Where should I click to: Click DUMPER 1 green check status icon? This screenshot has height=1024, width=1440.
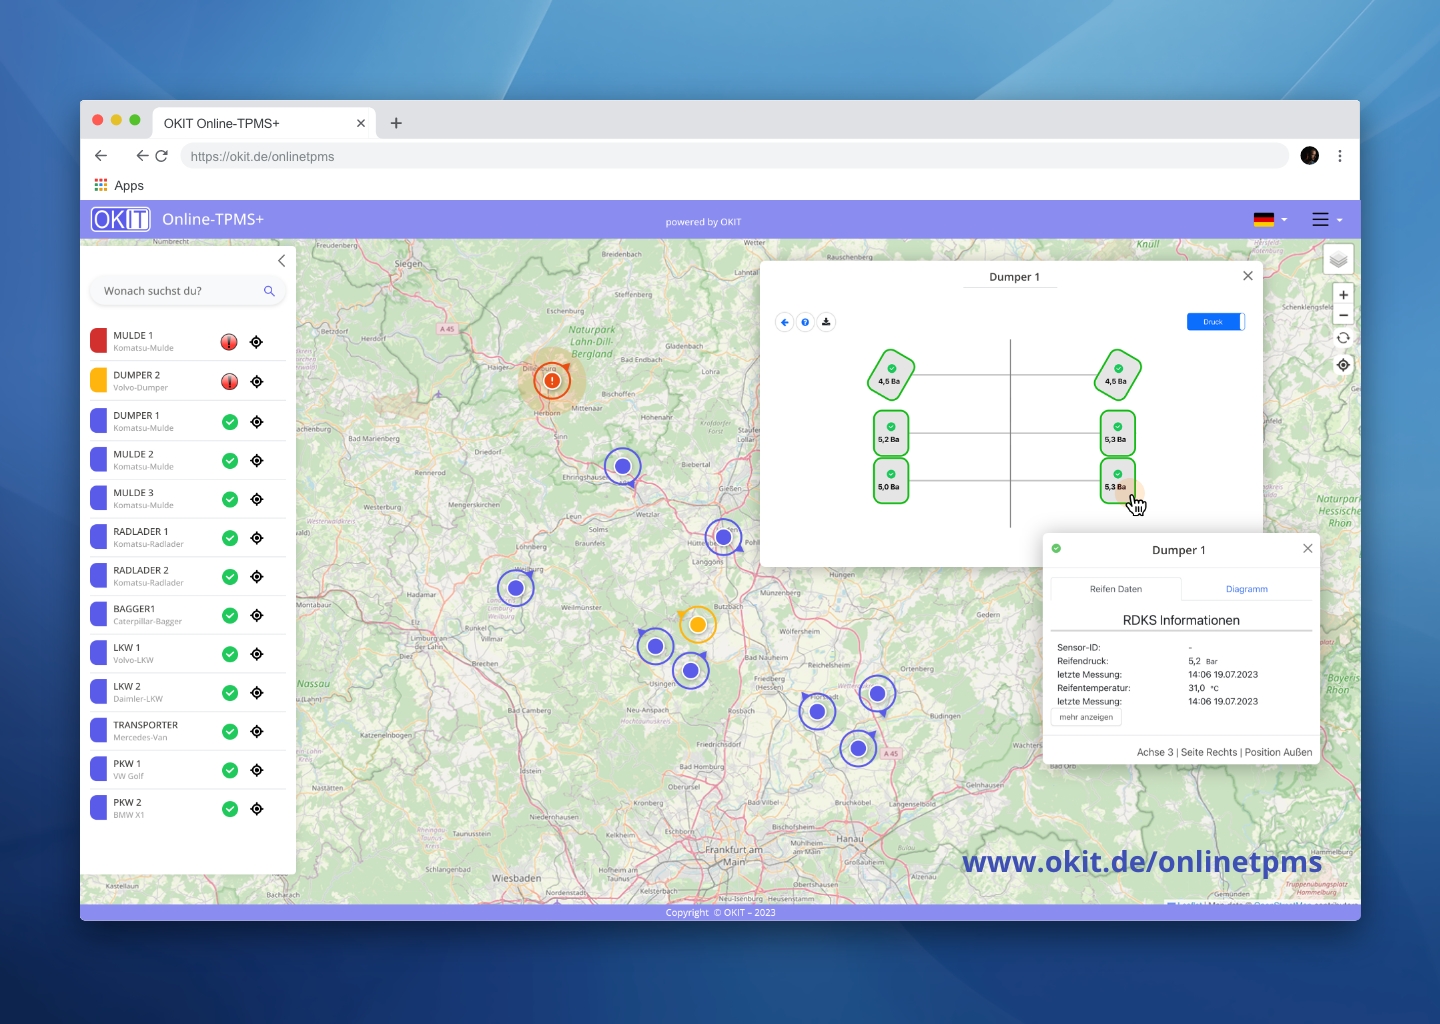[x=230, y=422]
